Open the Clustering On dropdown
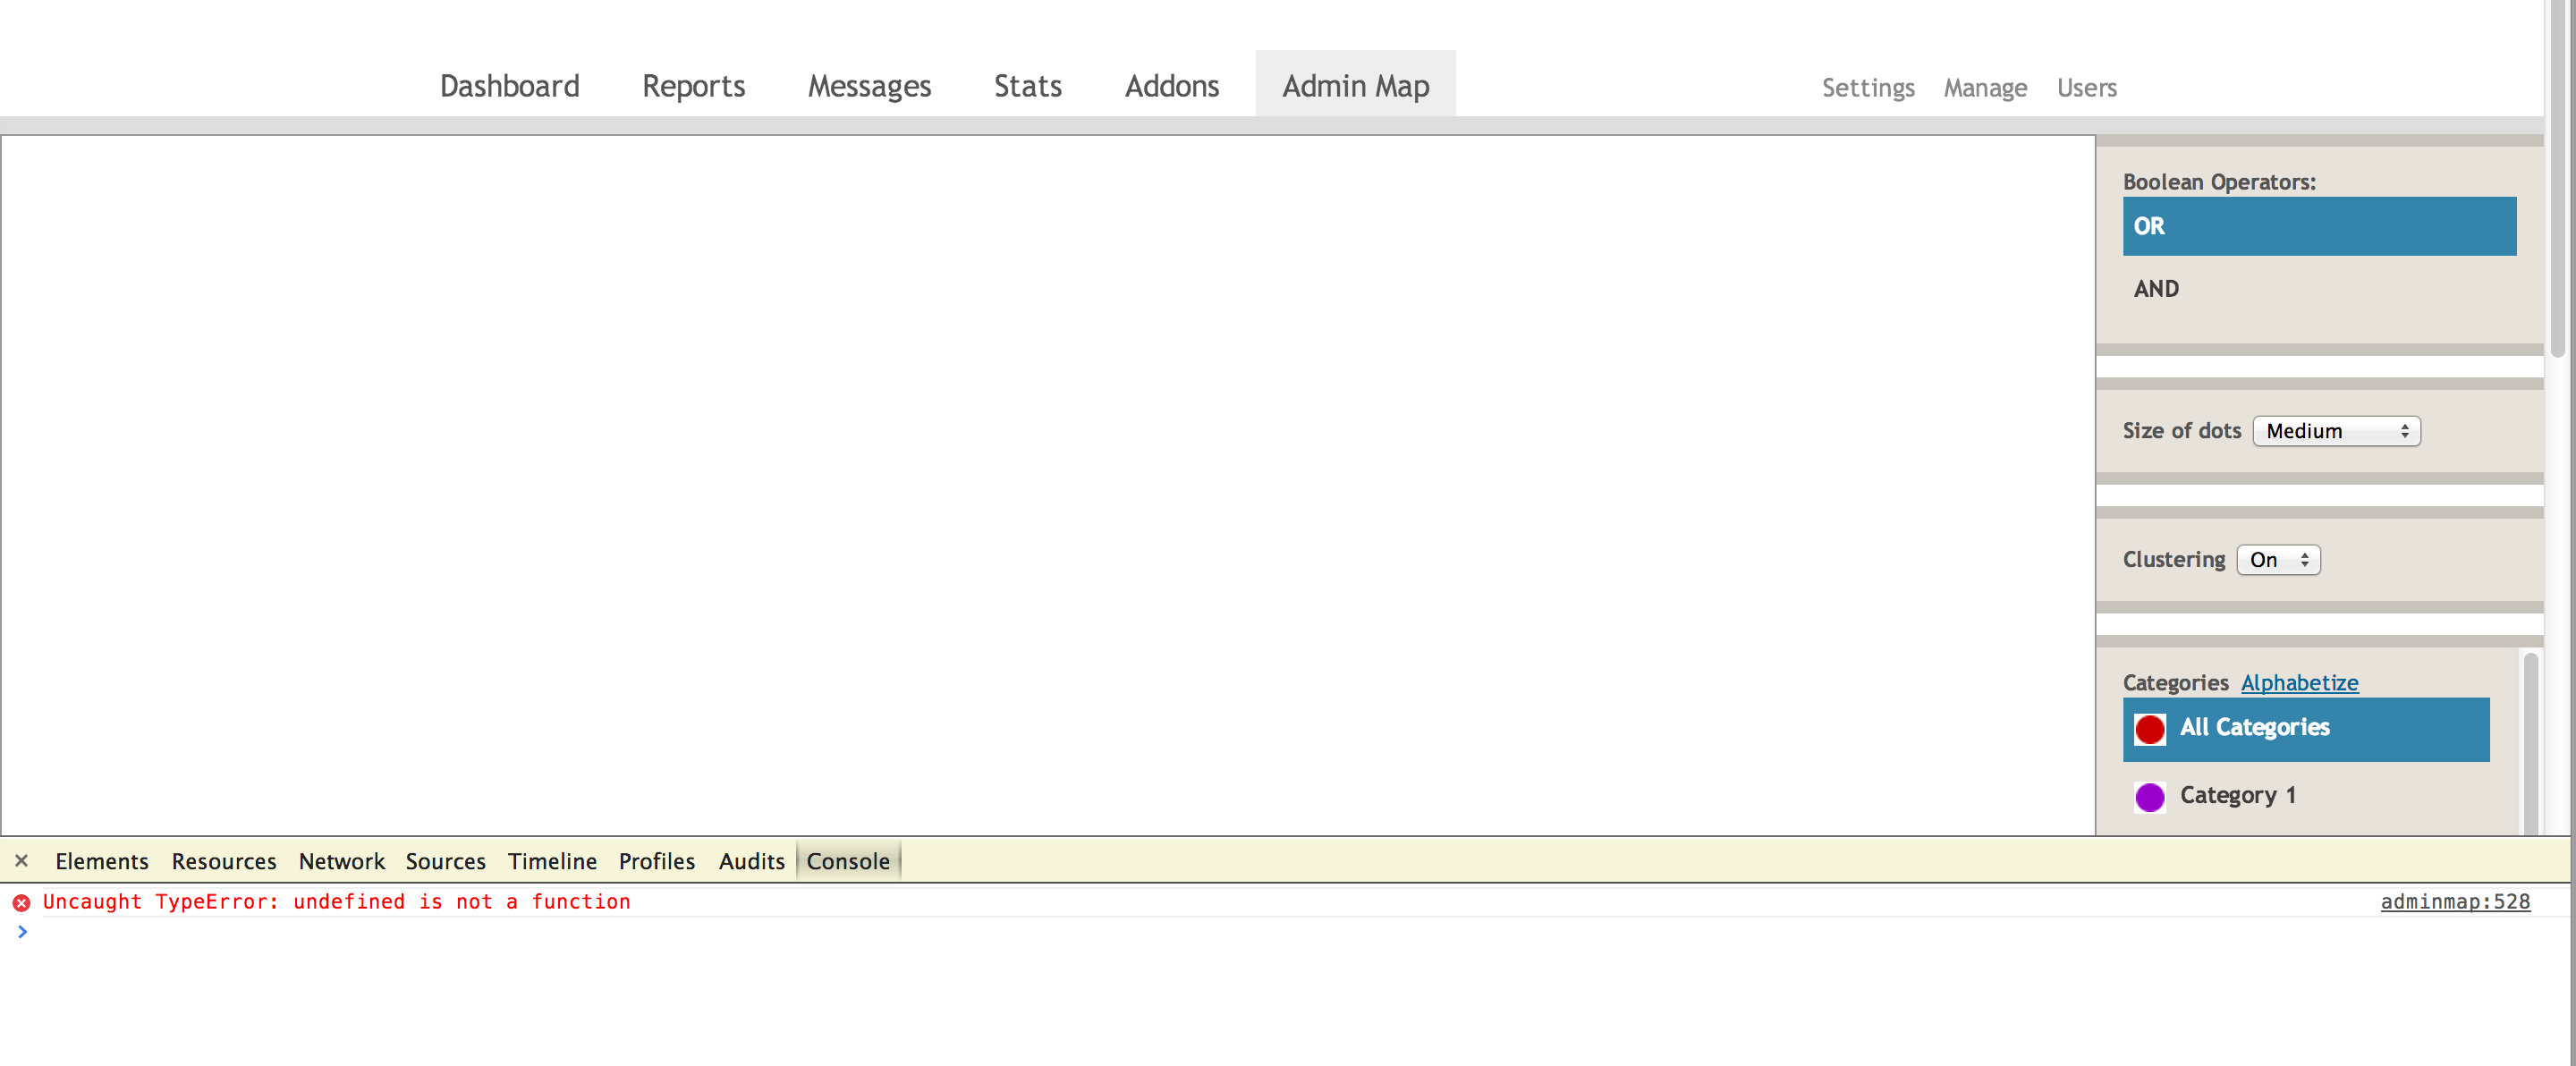Viewport: 2576px width, 1066px height. coord(2277,560)
